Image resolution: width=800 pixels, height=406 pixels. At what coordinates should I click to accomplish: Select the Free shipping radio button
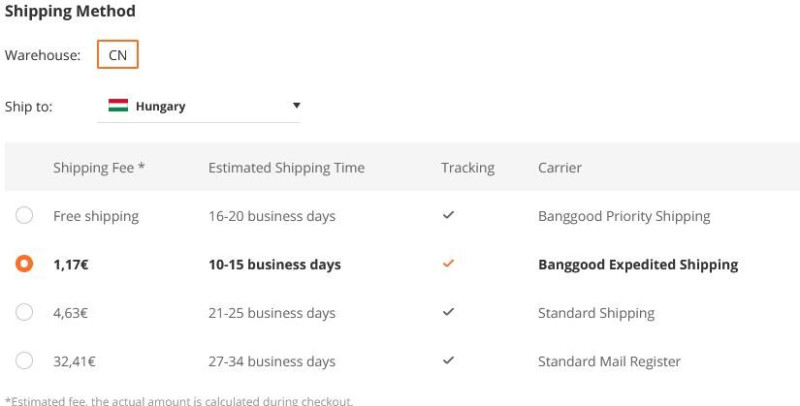tap(24, 215)
